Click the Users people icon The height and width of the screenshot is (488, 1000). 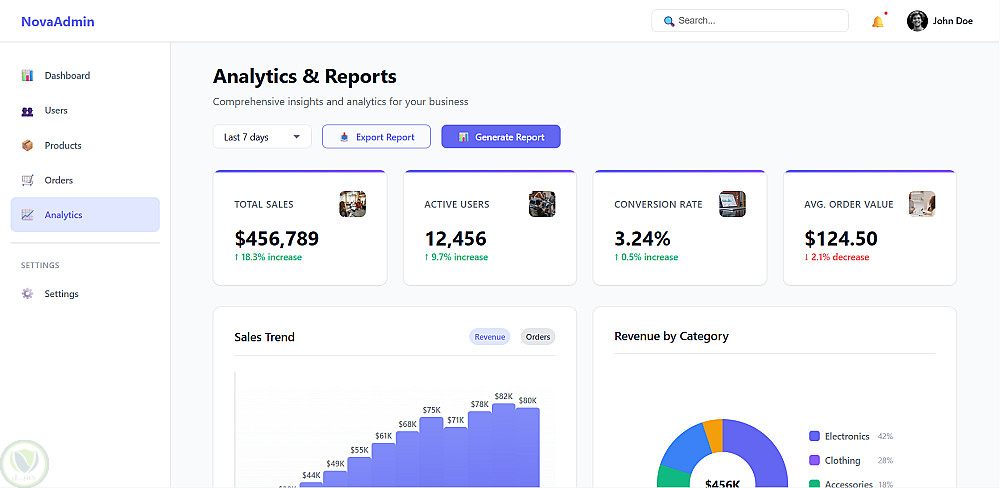pyautogui.click(x=27, y=111)
